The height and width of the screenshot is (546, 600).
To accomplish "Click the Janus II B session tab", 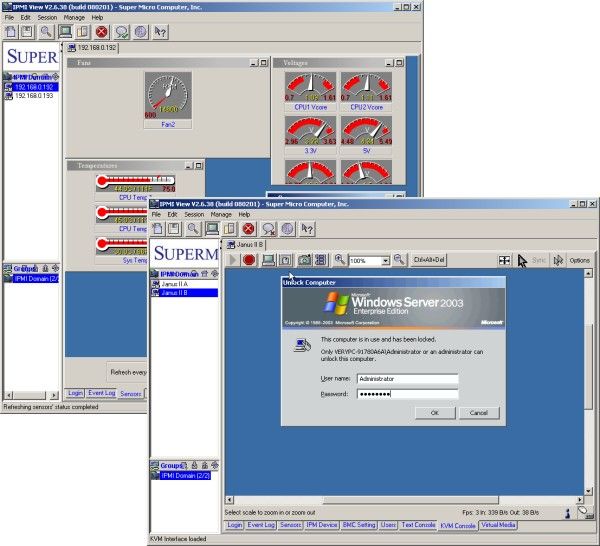I will coord(246,244).
